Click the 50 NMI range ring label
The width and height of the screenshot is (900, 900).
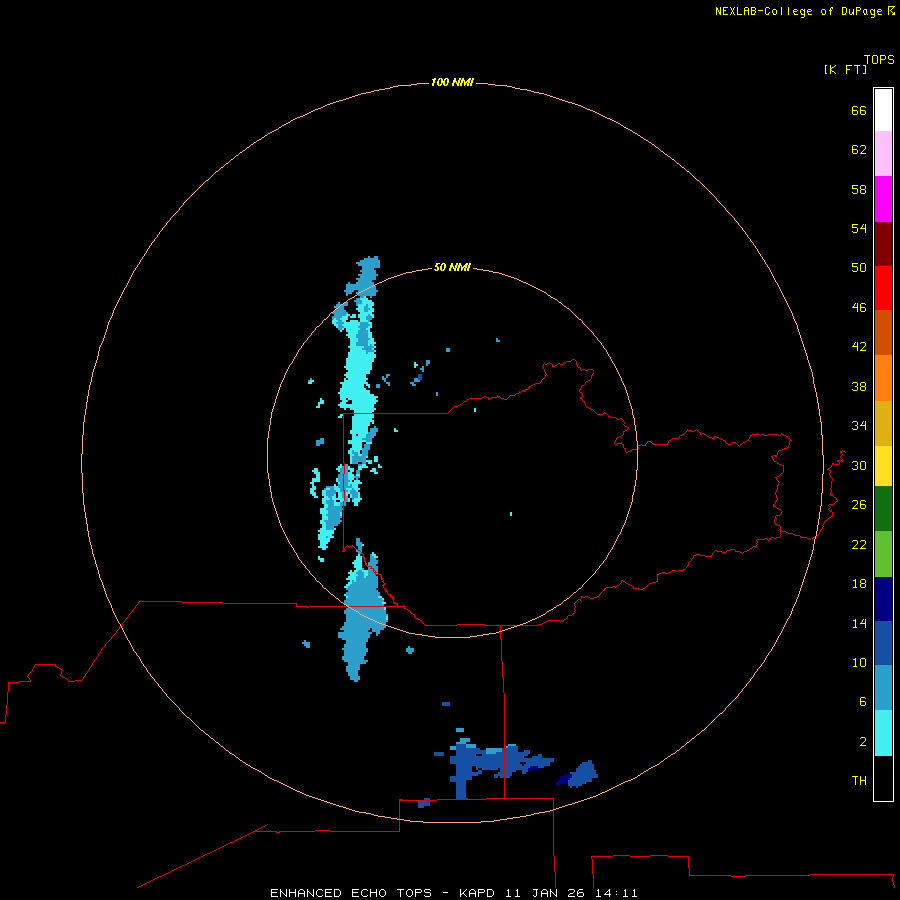(x=452, y=267)
